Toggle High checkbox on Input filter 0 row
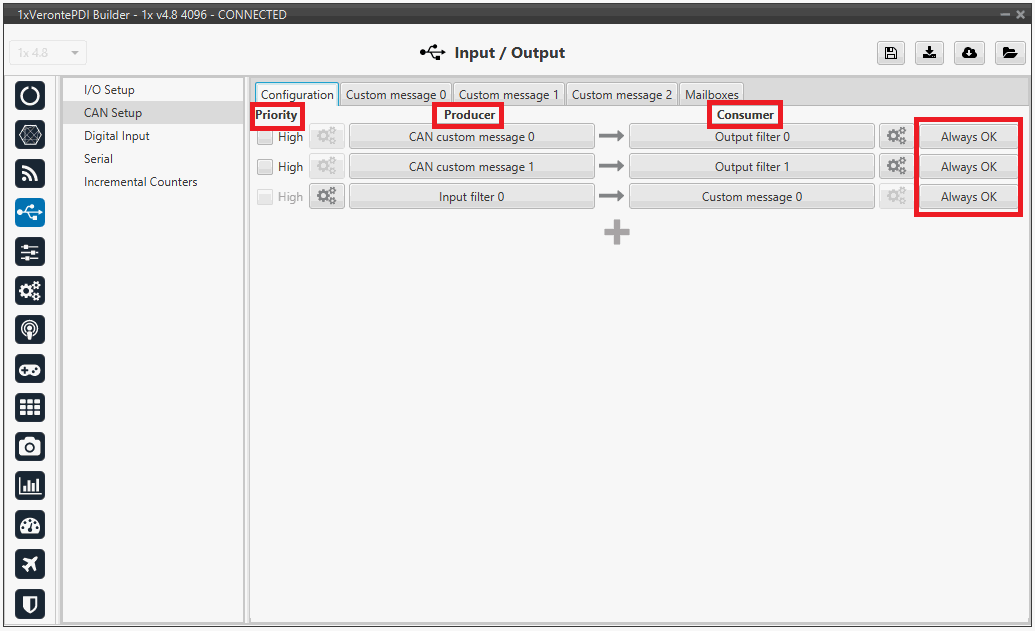This screenshot has width=1035, height=631. (265, 197)
